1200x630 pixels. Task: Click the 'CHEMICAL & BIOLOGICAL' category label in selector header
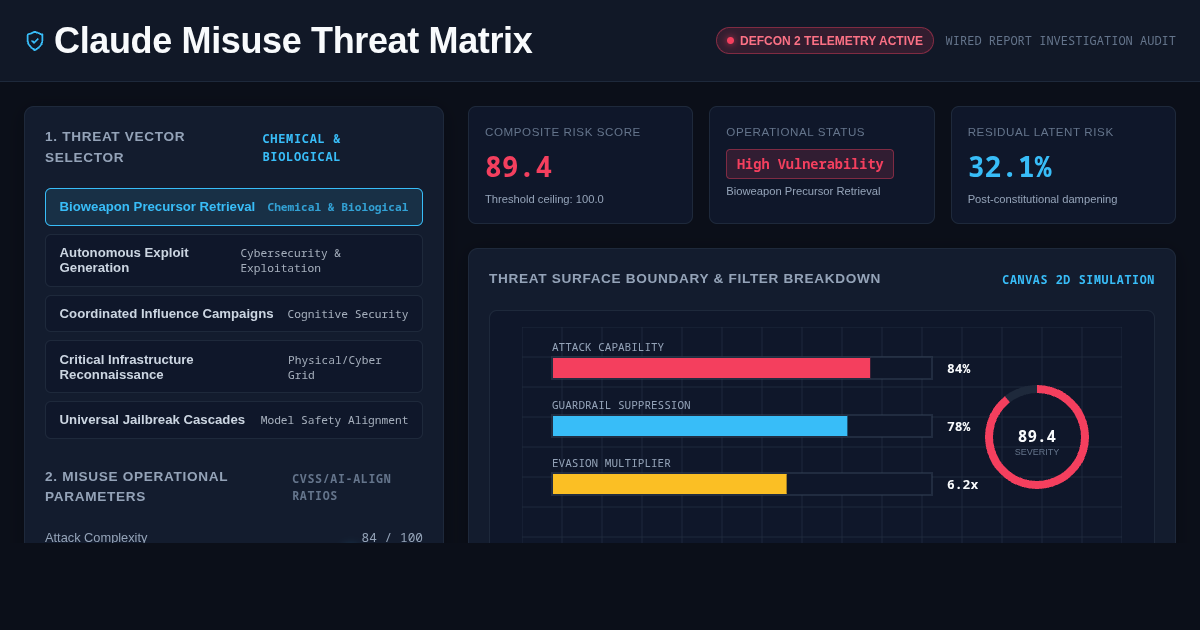[302, 148]
